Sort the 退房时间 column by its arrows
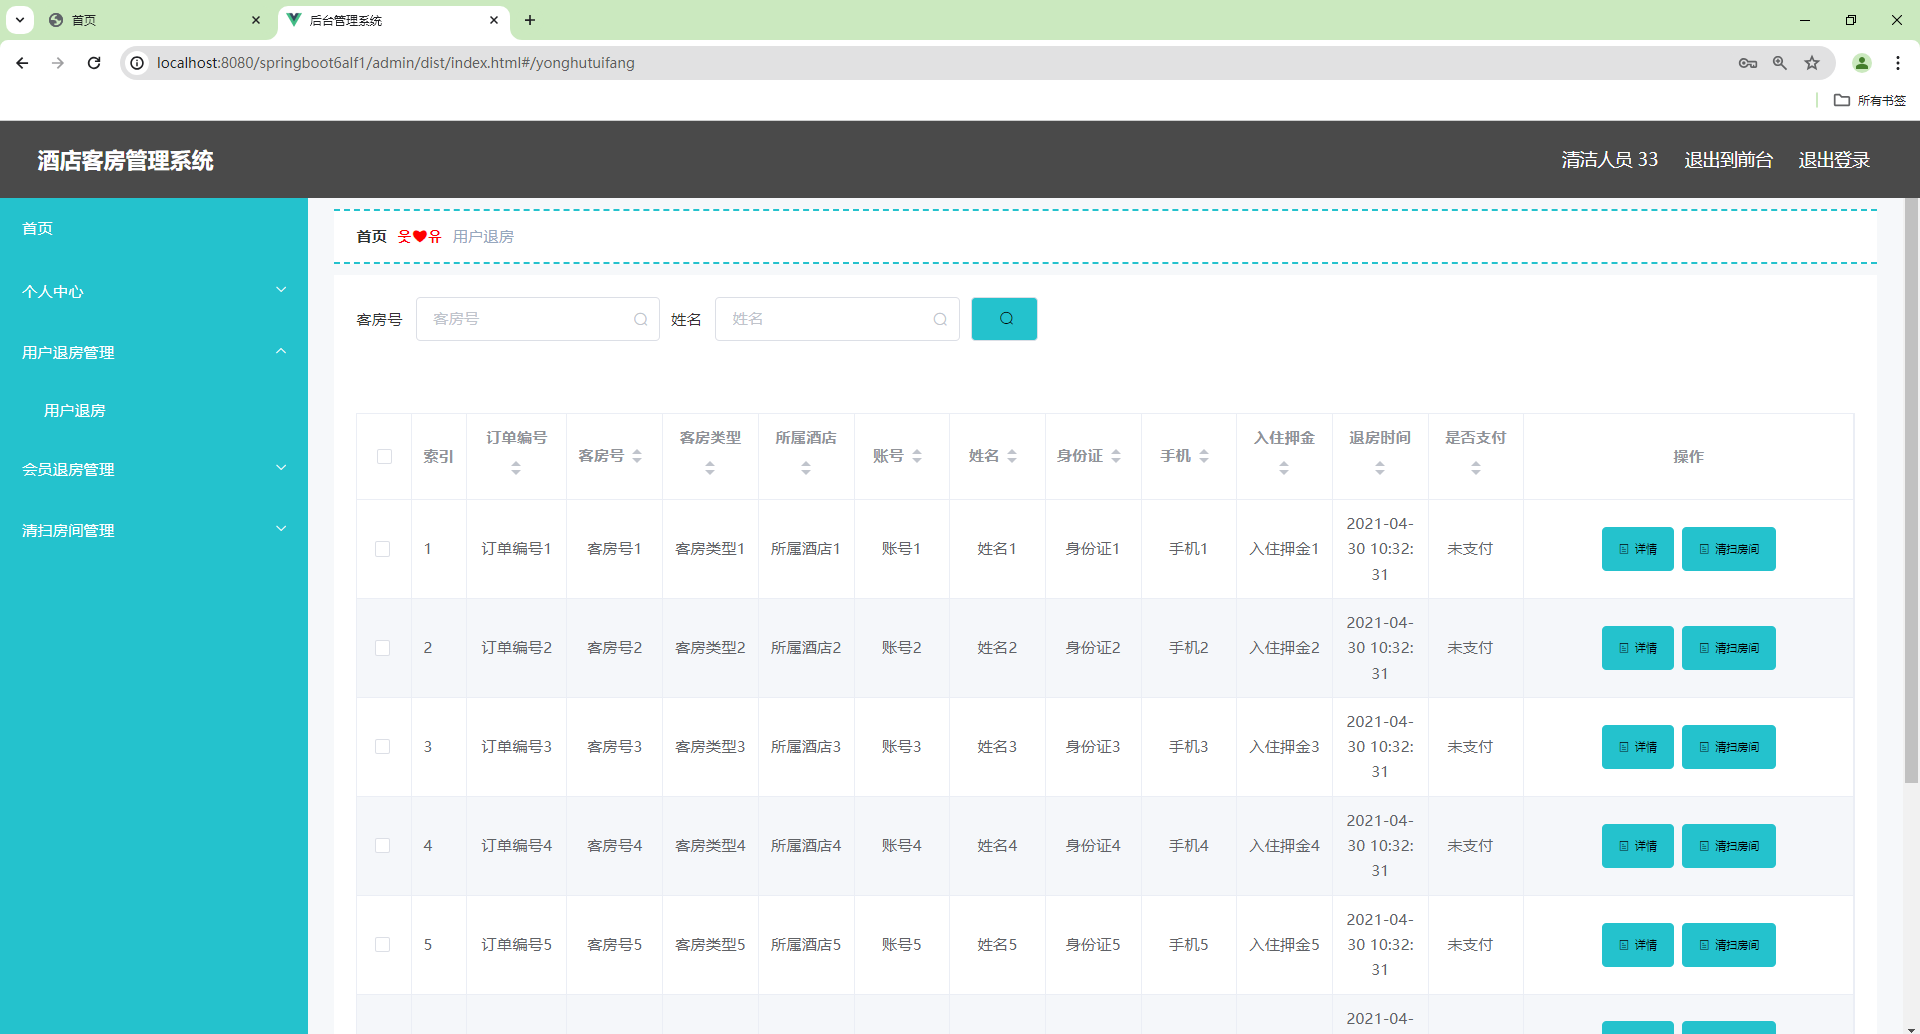Image resolution: width=1920 pixels, height=1034 pixels. pyautogui.click(x=1379, y=465)
